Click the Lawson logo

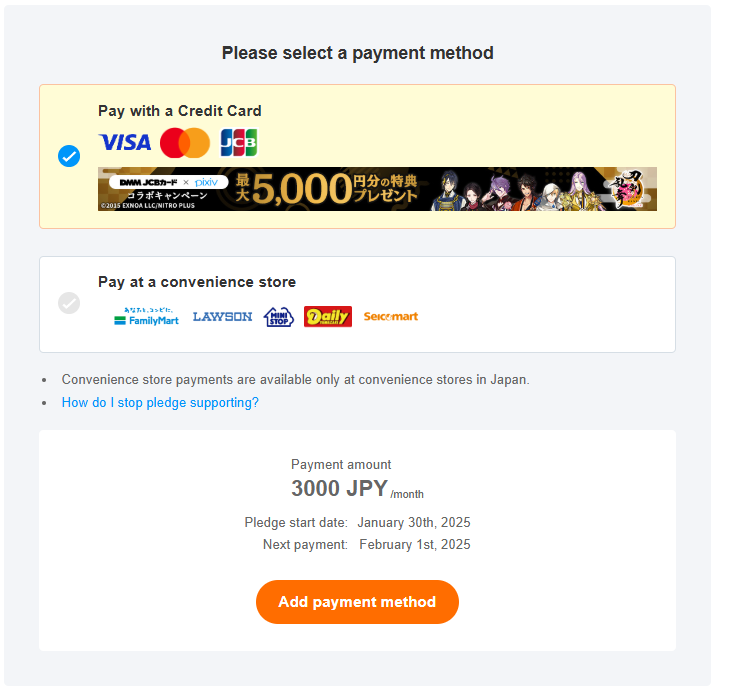pyautogui.click(x=222, y=317)
